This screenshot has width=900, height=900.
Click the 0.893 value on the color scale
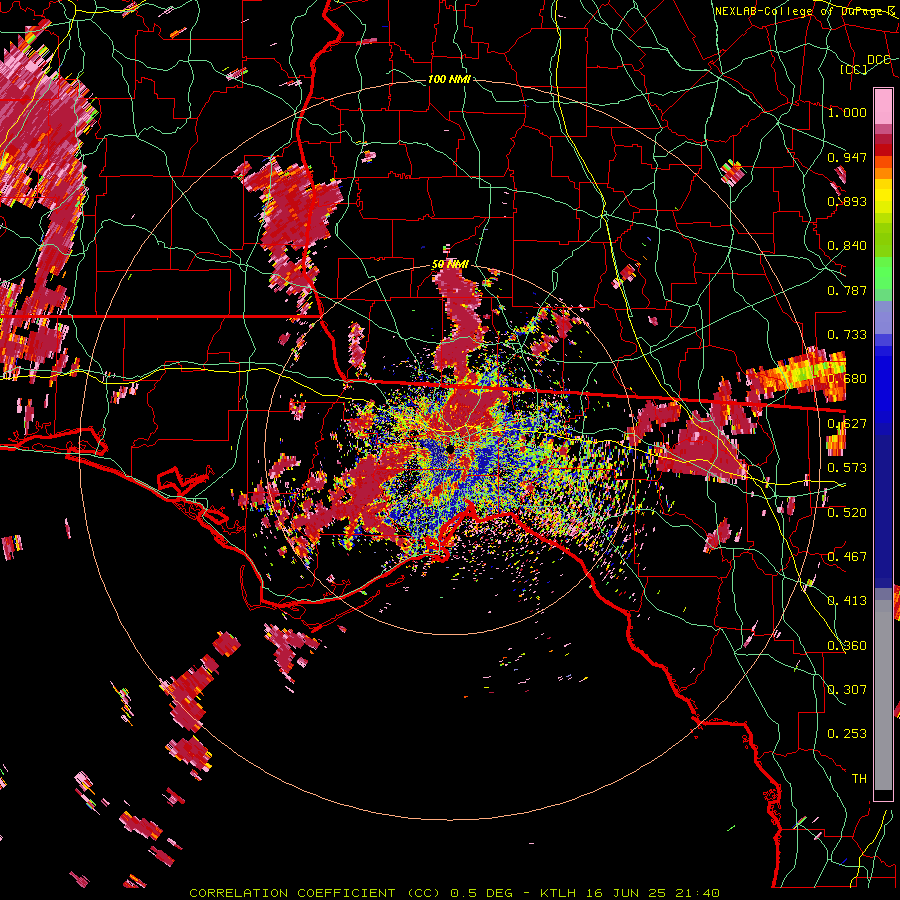tap(847, 201)
